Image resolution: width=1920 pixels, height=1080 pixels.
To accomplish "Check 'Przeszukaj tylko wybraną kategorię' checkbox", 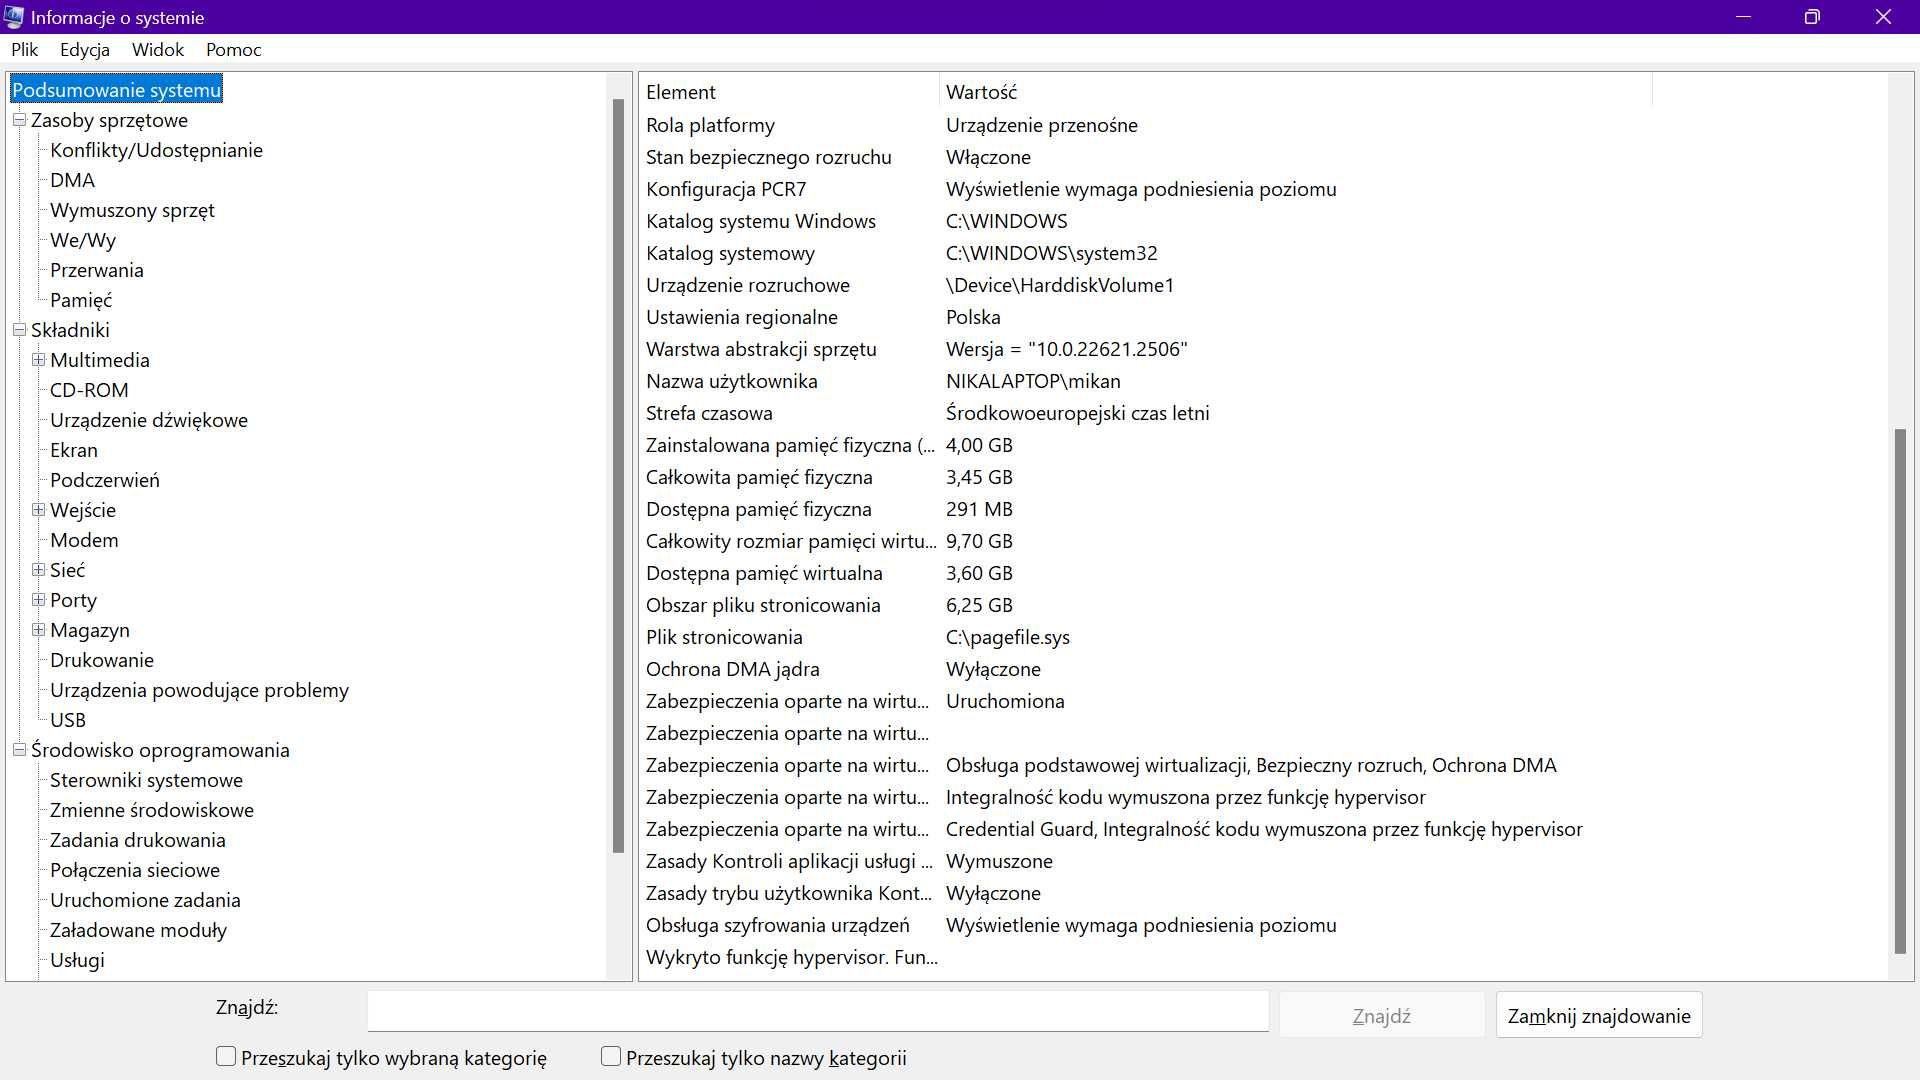I will [226, 1056].
